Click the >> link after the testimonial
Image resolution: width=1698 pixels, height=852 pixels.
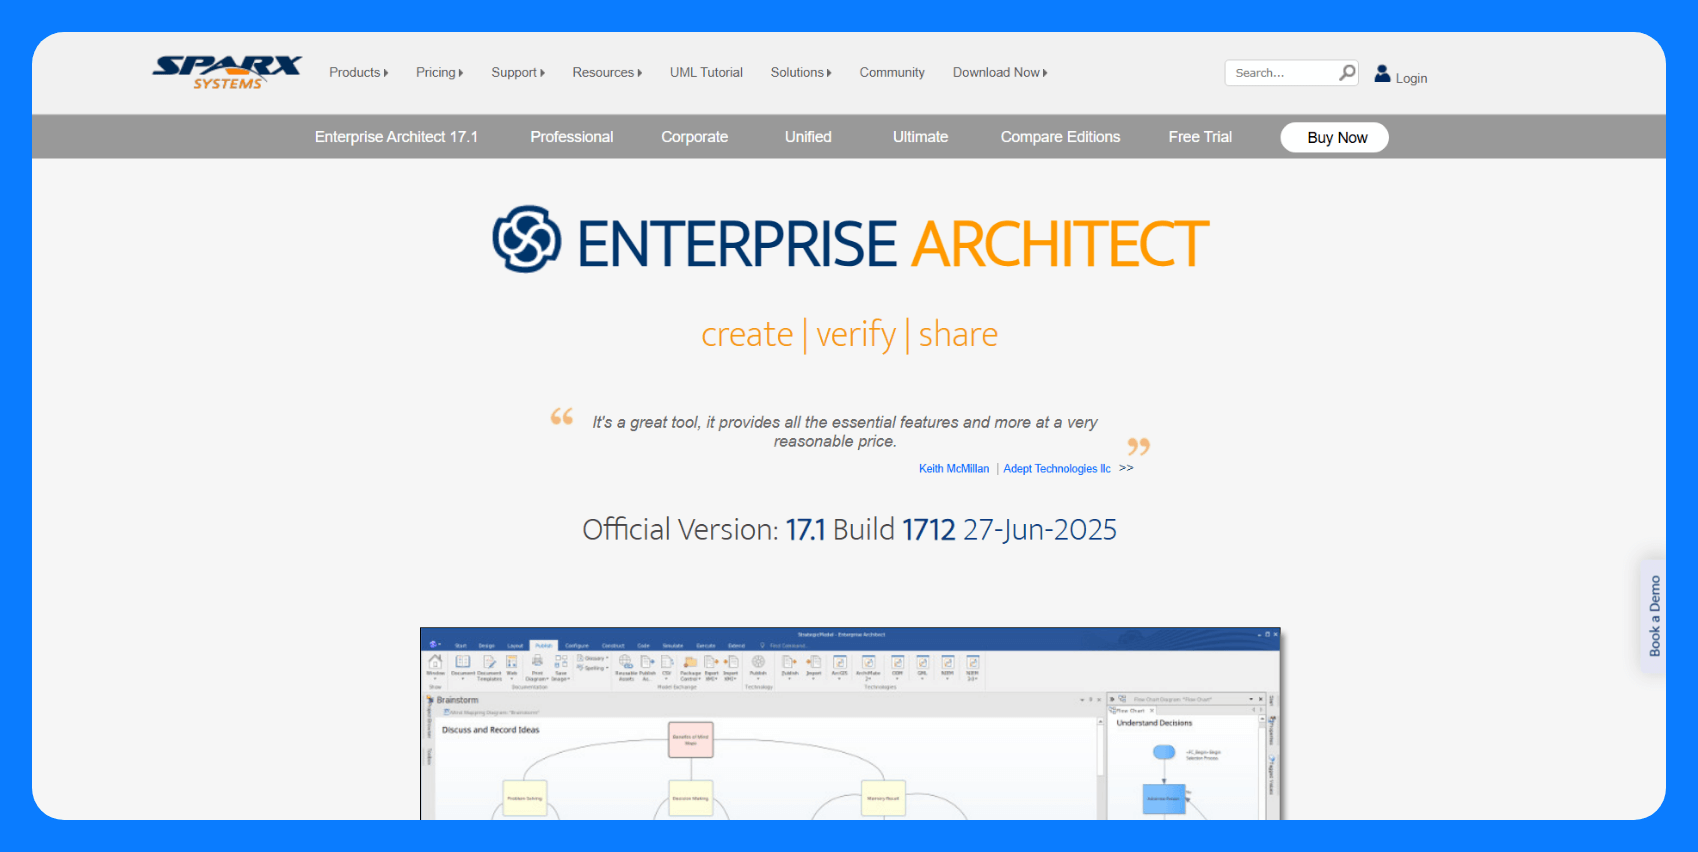[x=1126, y=468]
